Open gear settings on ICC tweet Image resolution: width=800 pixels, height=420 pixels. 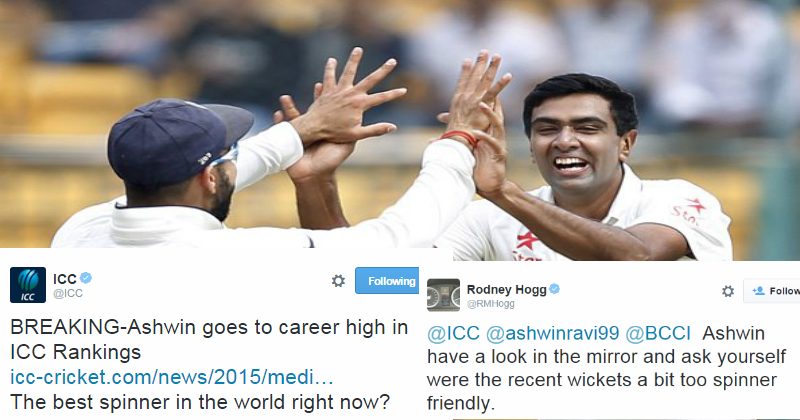pos(338,281)
